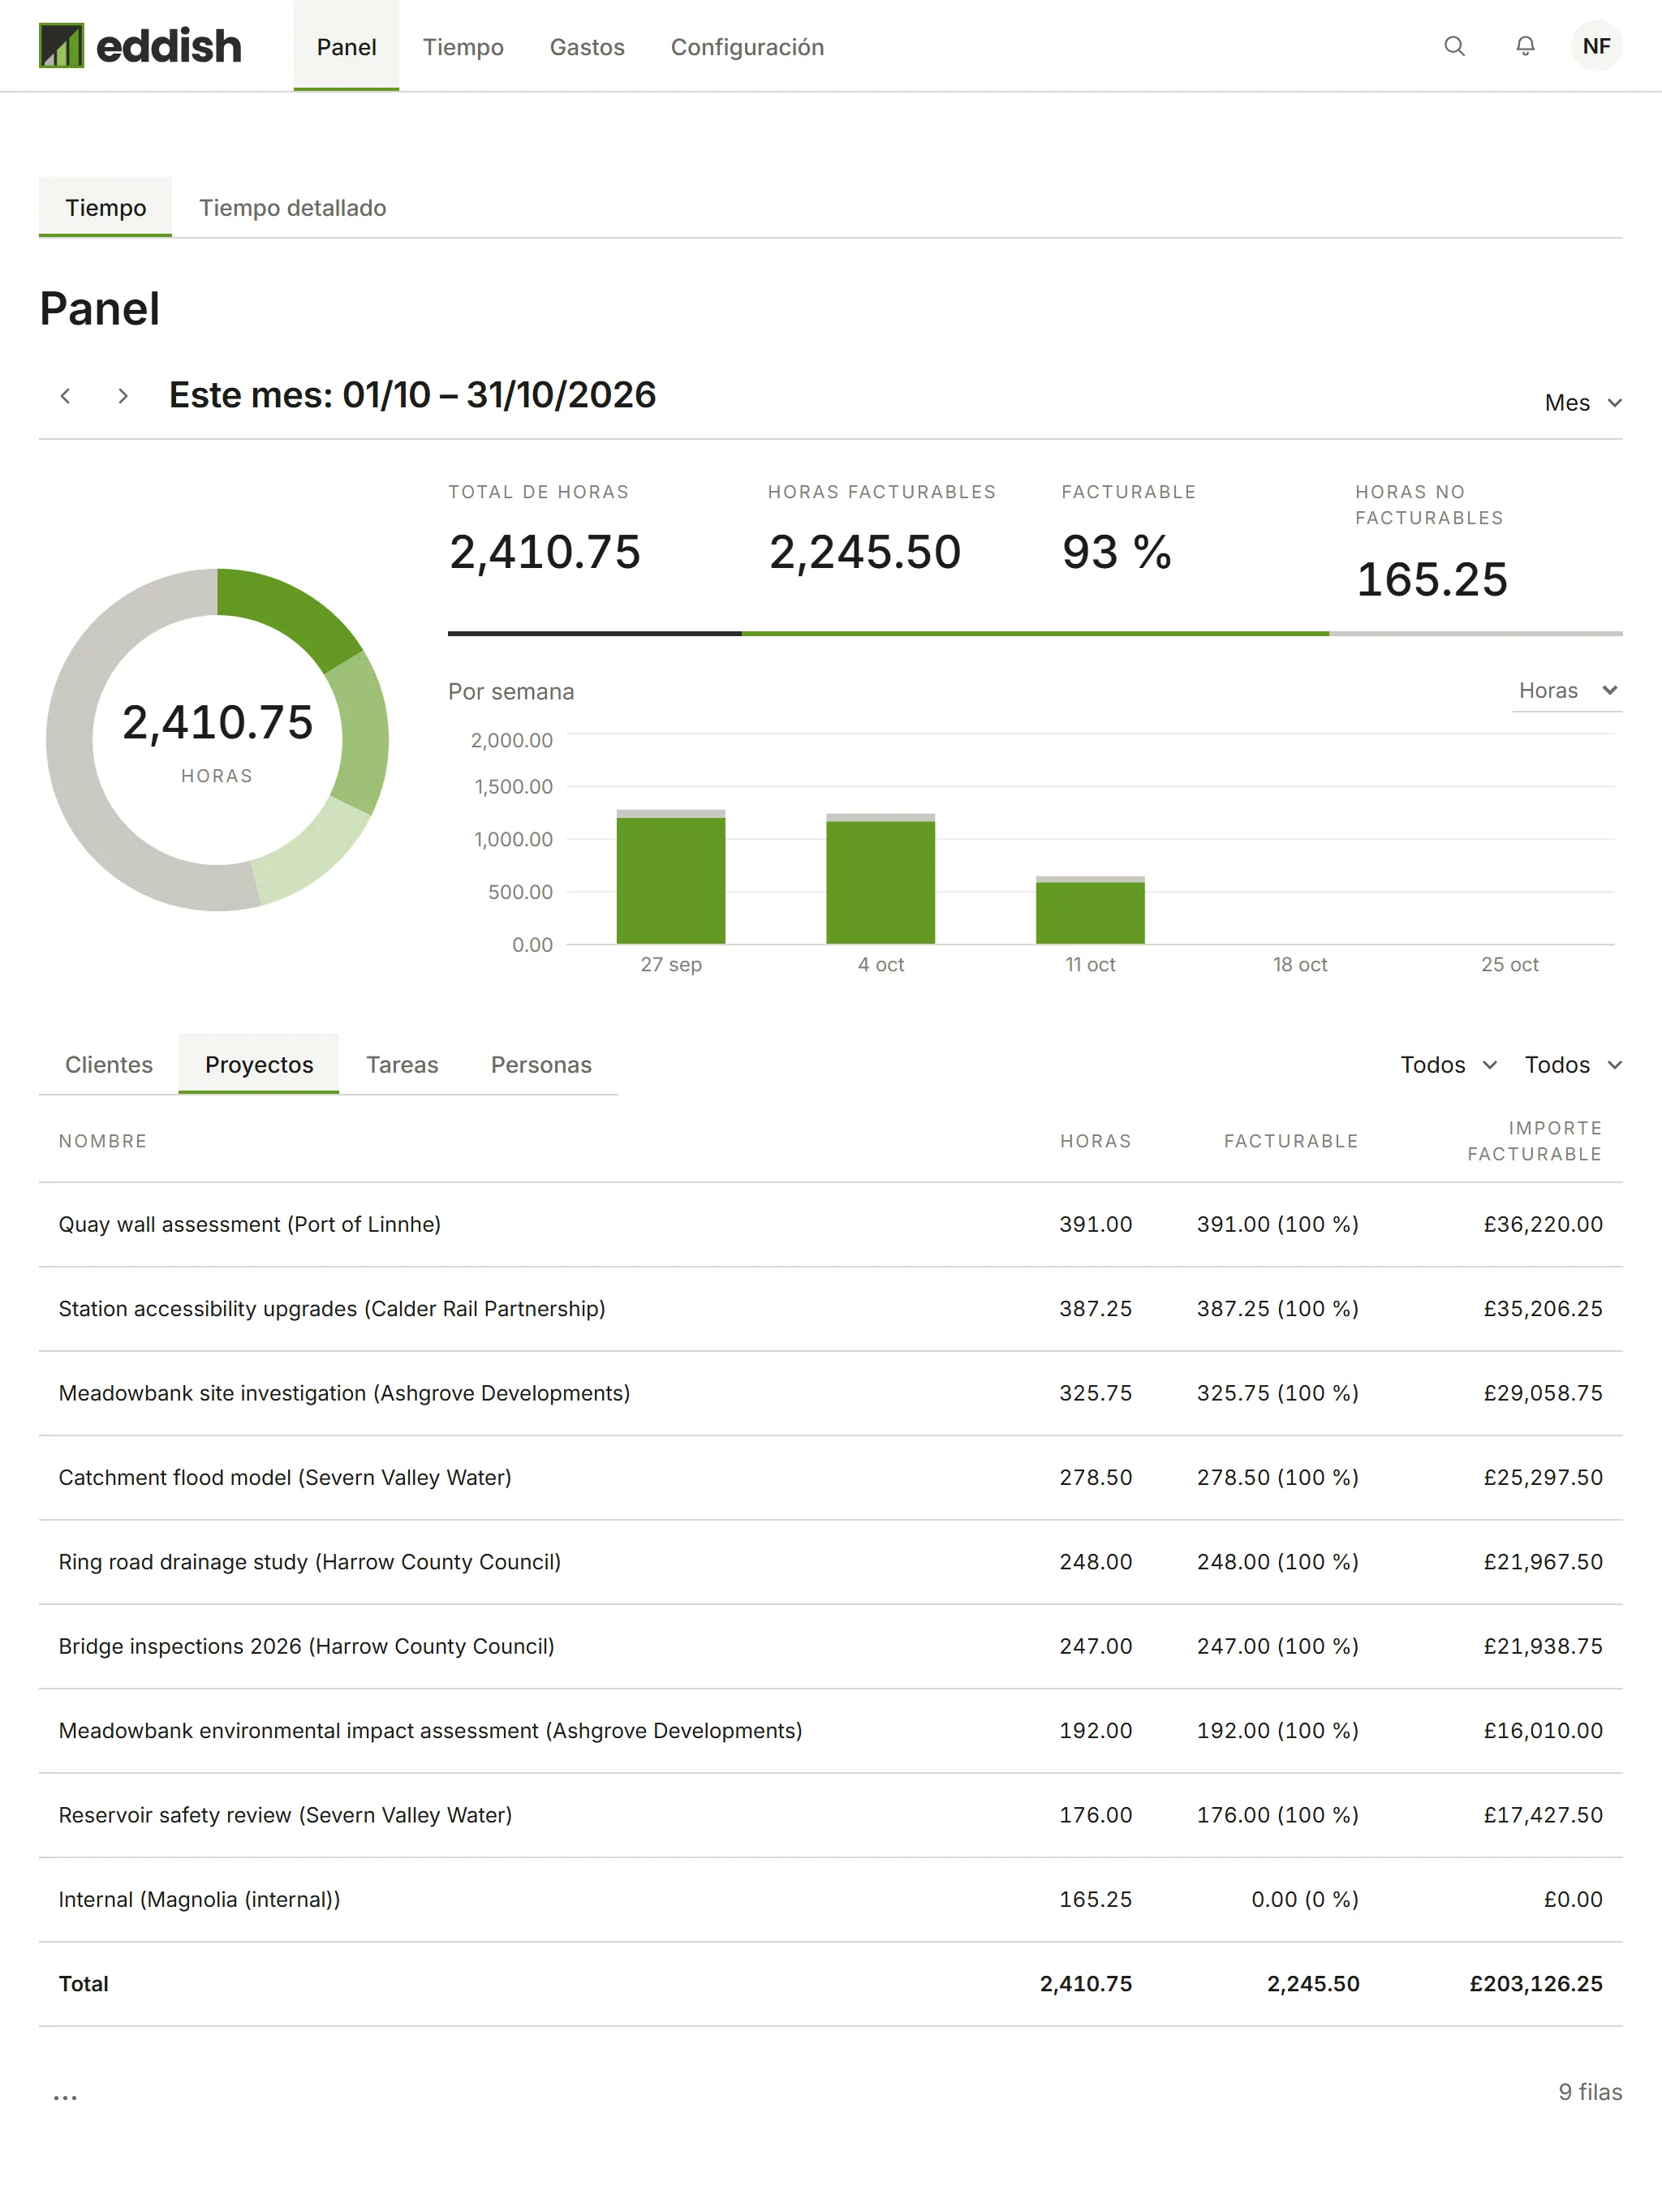Switch to the Clientes tab

click(109, 1065)
